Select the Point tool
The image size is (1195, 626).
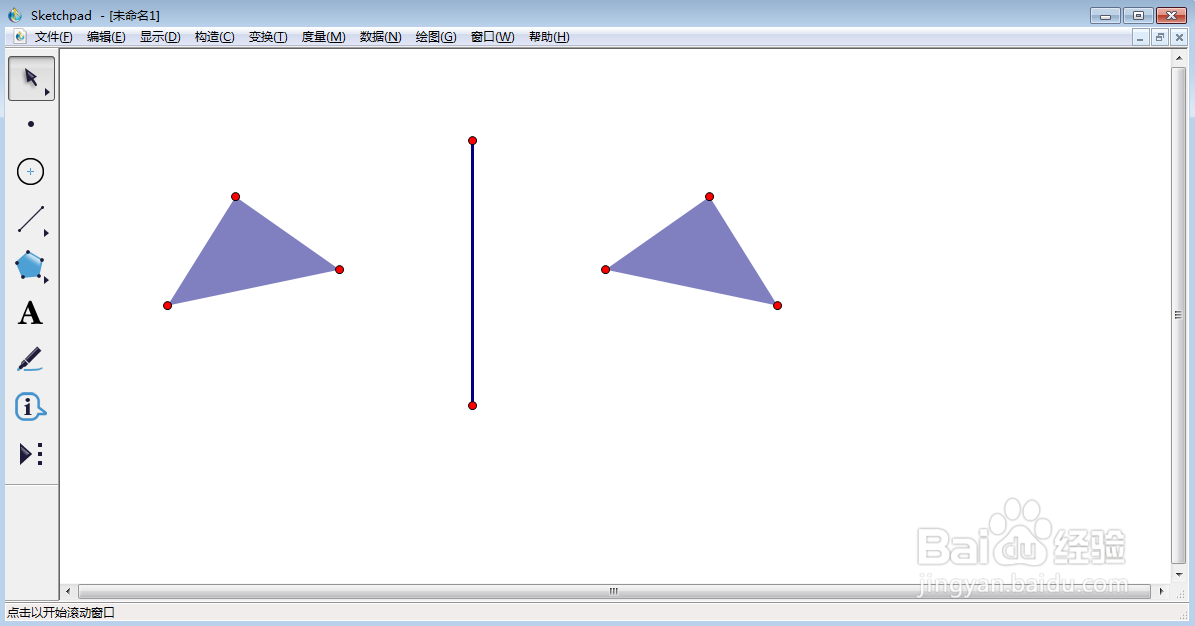(x=30, y=124)
